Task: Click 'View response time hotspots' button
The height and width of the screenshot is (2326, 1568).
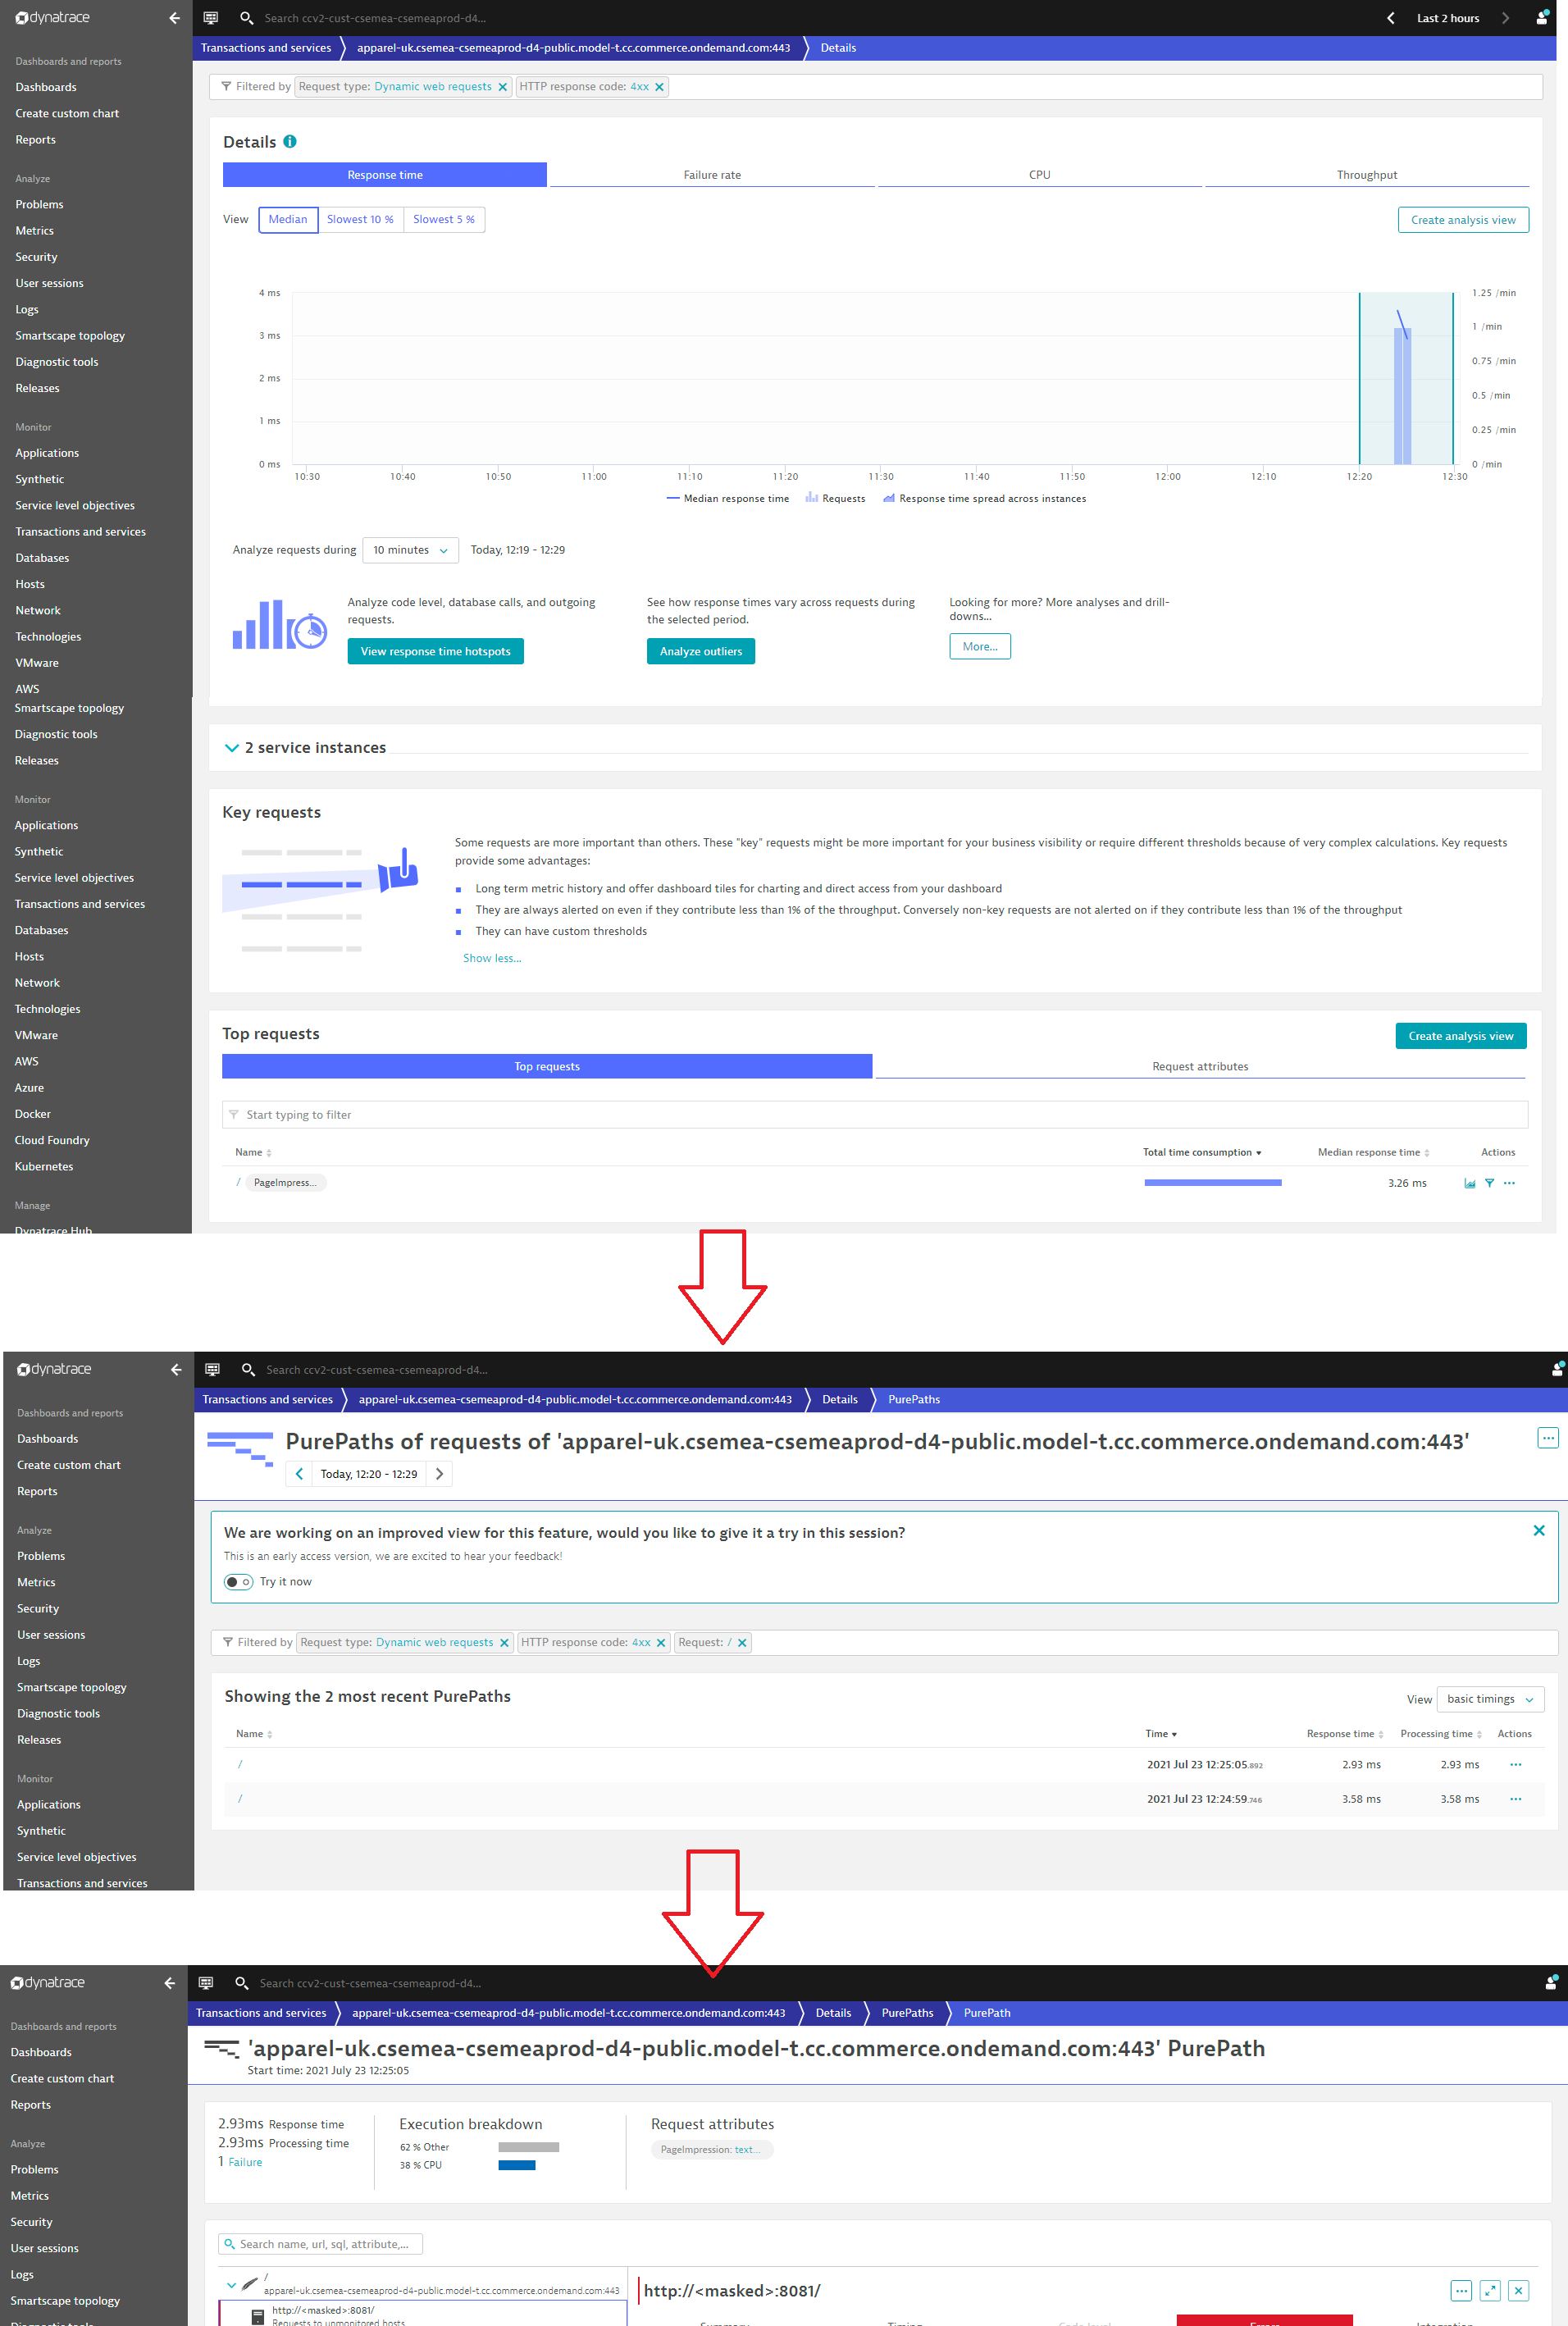Action: pos(435,652)
